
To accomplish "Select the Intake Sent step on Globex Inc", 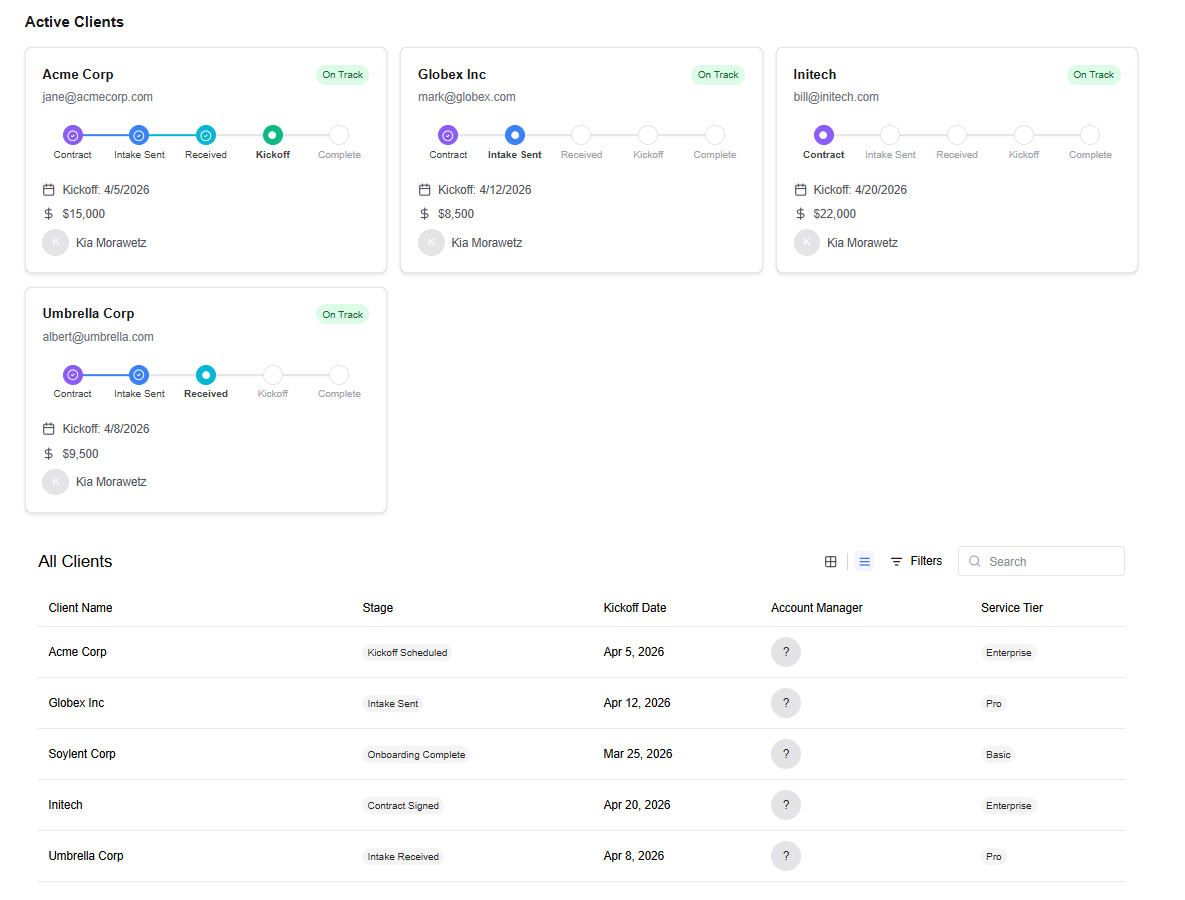I will tap(514, 135).
